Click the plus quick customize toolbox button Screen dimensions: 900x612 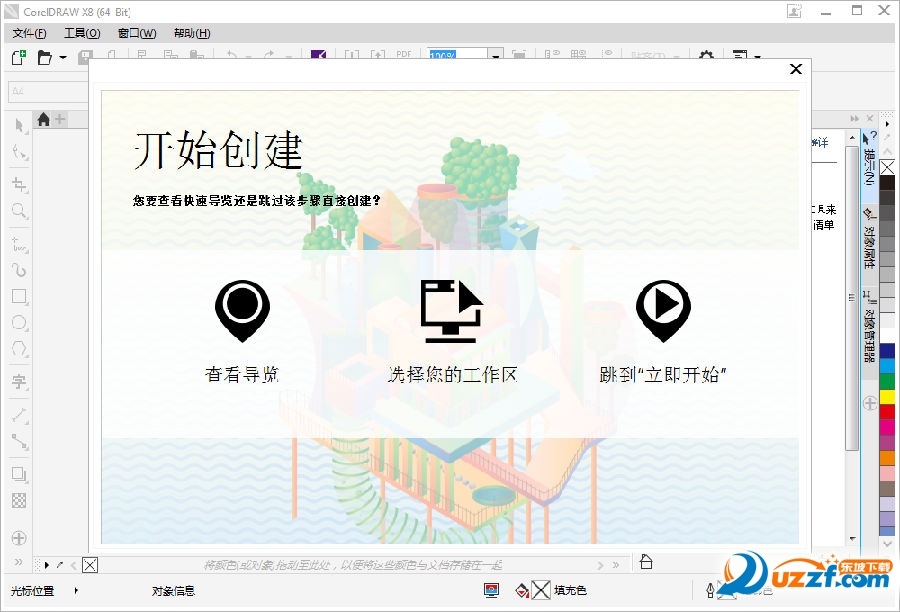click(19, 538)
